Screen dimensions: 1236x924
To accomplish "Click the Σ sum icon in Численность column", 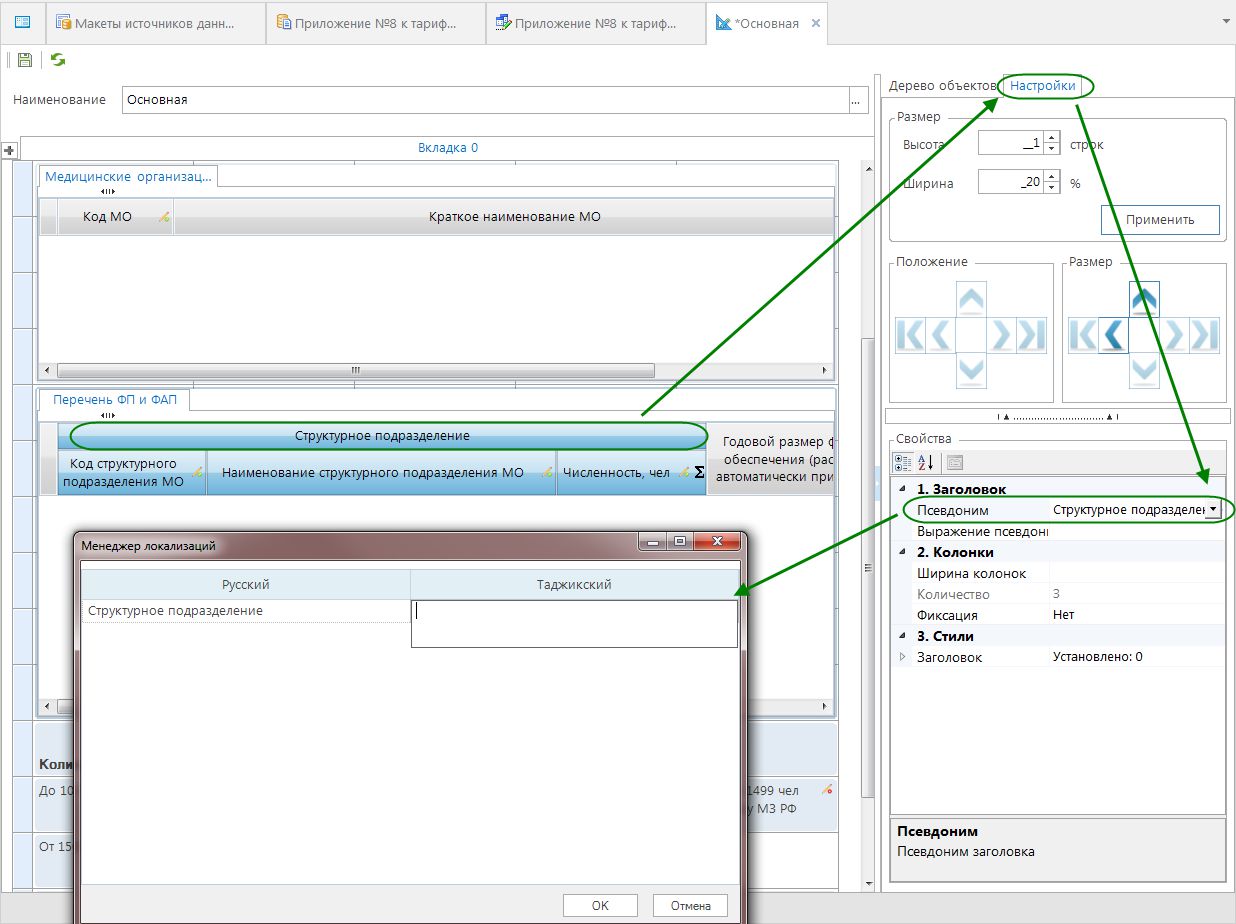I will click(x=699, y=473).
